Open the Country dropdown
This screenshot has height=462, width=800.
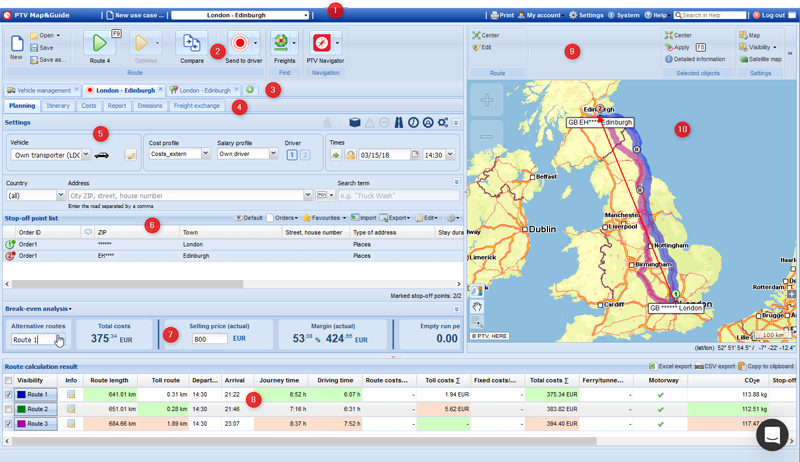[61, 195]
